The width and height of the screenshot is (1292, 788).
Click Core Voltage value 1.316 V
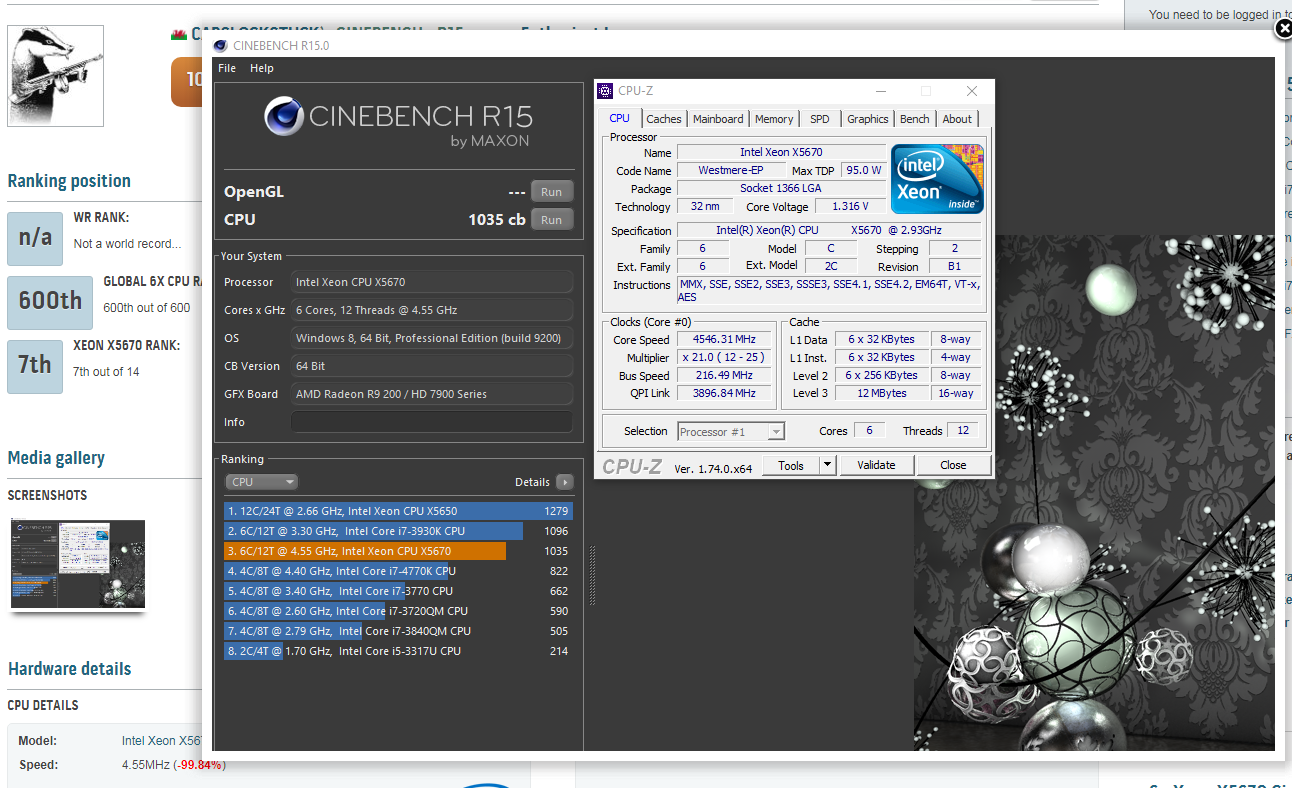point(850,207)
